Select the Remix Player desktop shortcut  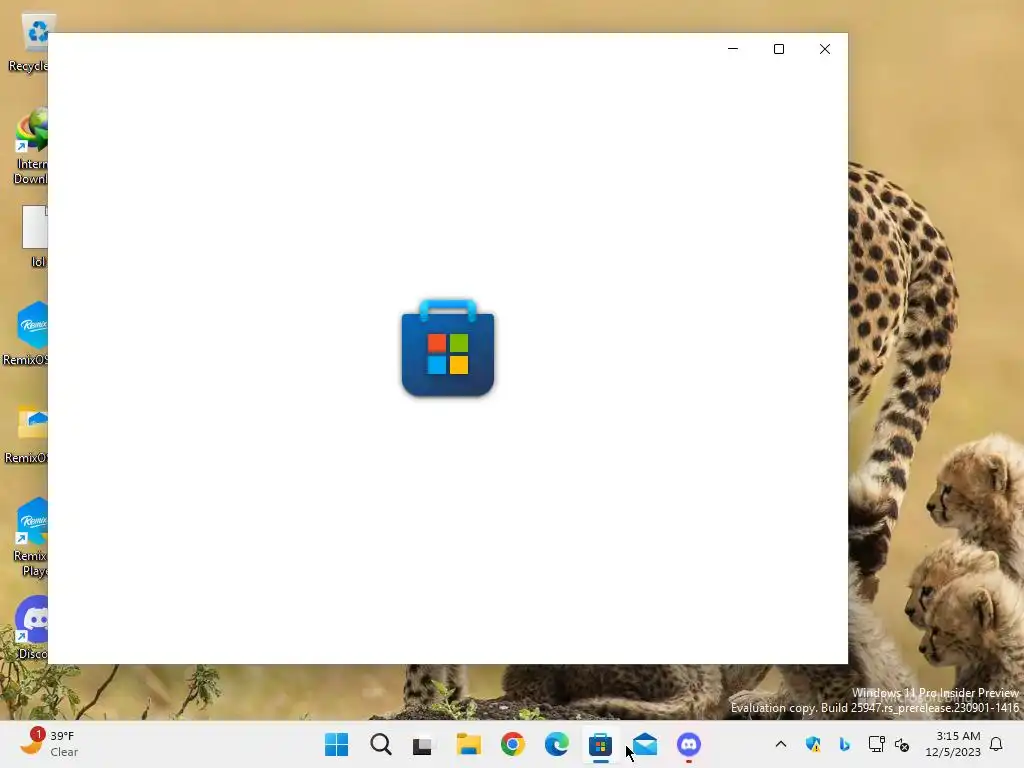click(31, 537)
